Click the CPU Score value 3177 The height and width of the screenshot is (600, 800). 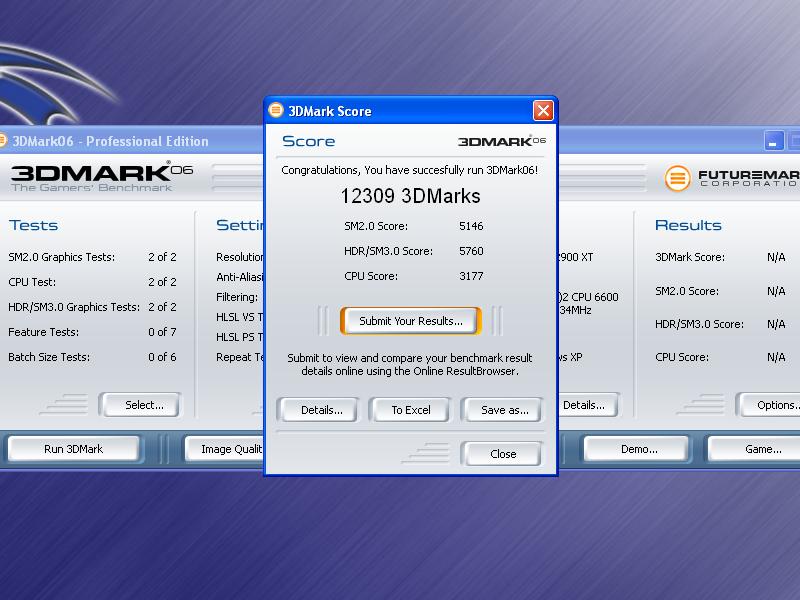pyautogui.click(x=471, y=276)
